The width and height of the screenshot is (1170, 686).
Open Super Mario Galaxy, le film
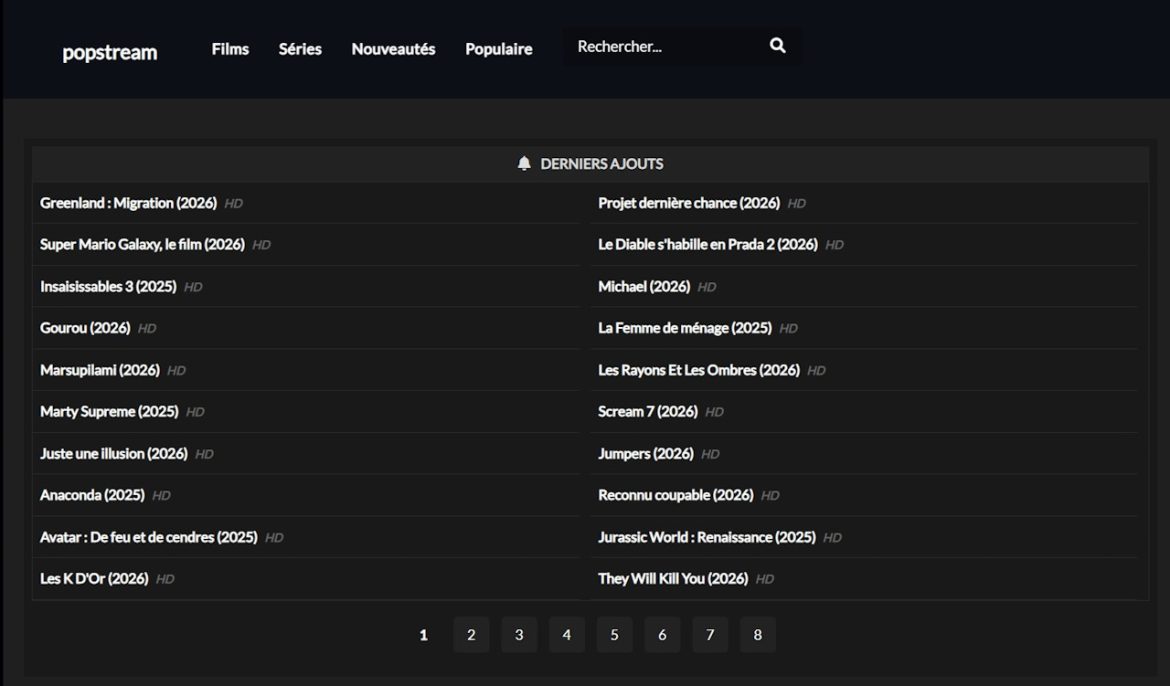(x=143, y=245)
